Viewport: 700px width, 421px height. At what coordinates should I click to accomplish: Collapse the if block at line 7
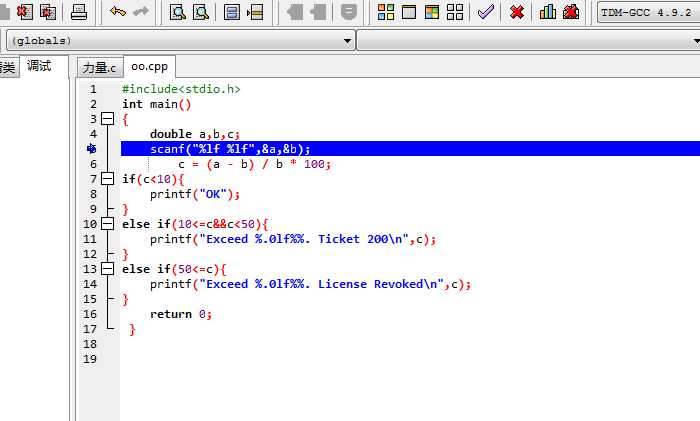pyautogui.click(x=107, y=179)
